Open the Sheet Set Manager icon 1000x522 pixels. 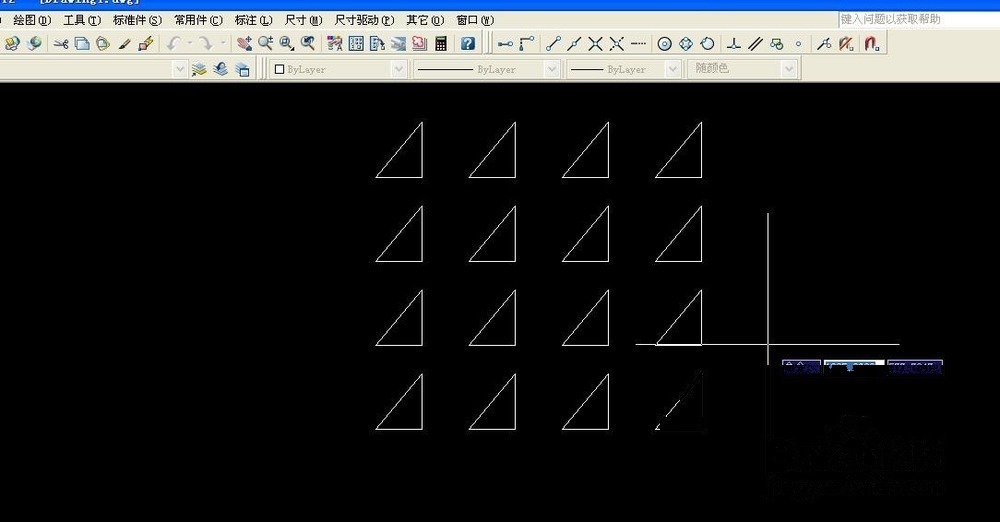point(399,43)
